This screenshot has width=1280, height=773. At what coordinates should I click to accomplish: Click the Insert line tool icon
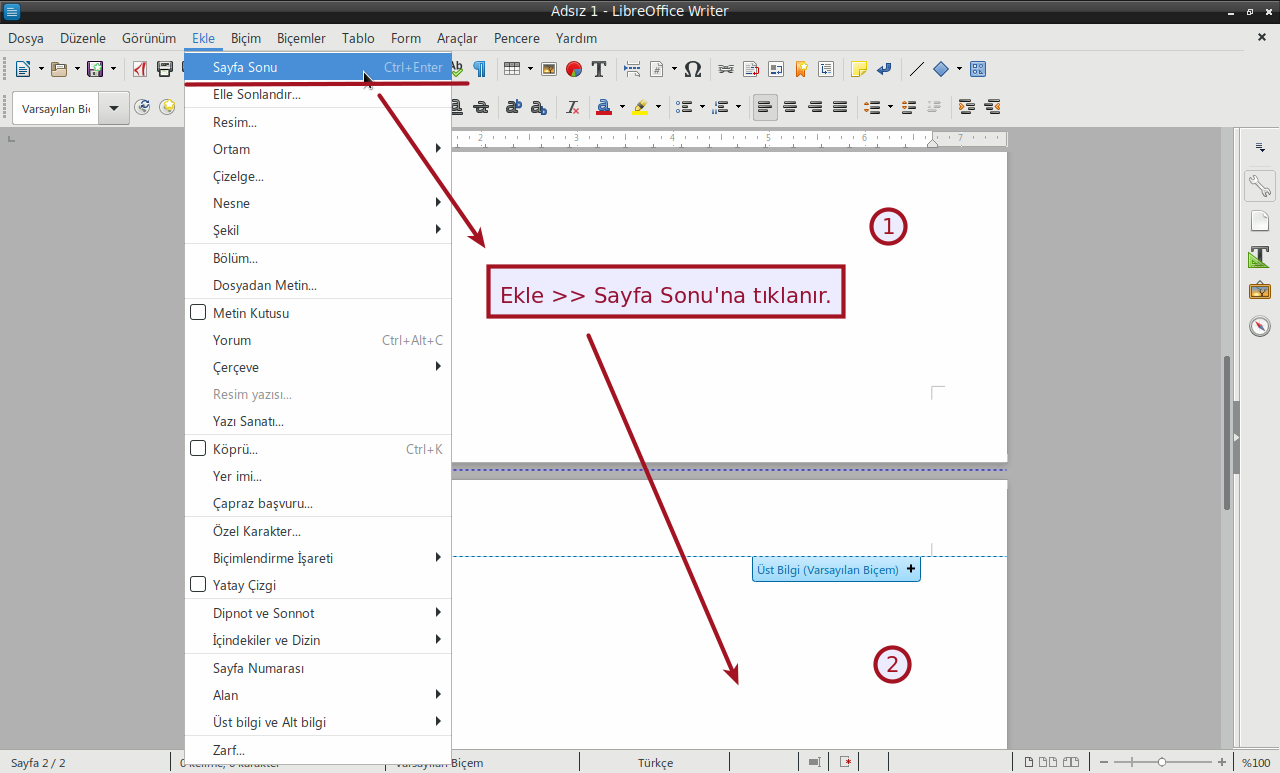tap(917, 69)
